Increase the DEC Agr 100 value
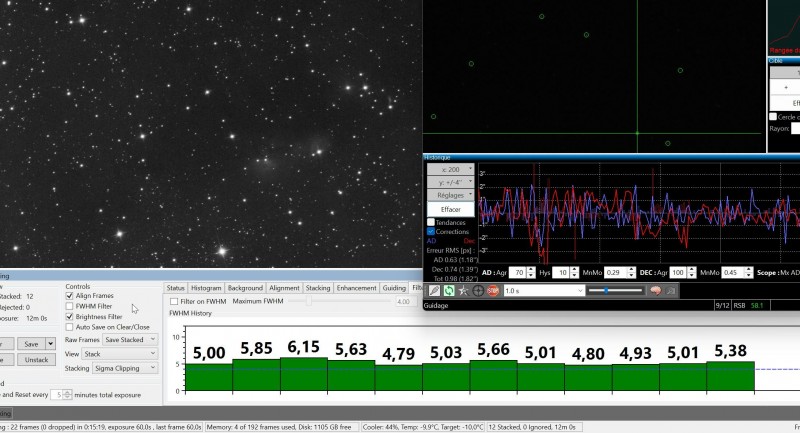Image resolution: width=800 pixels, height=433 pixels. pyautogui.click(x=691, y=270)
